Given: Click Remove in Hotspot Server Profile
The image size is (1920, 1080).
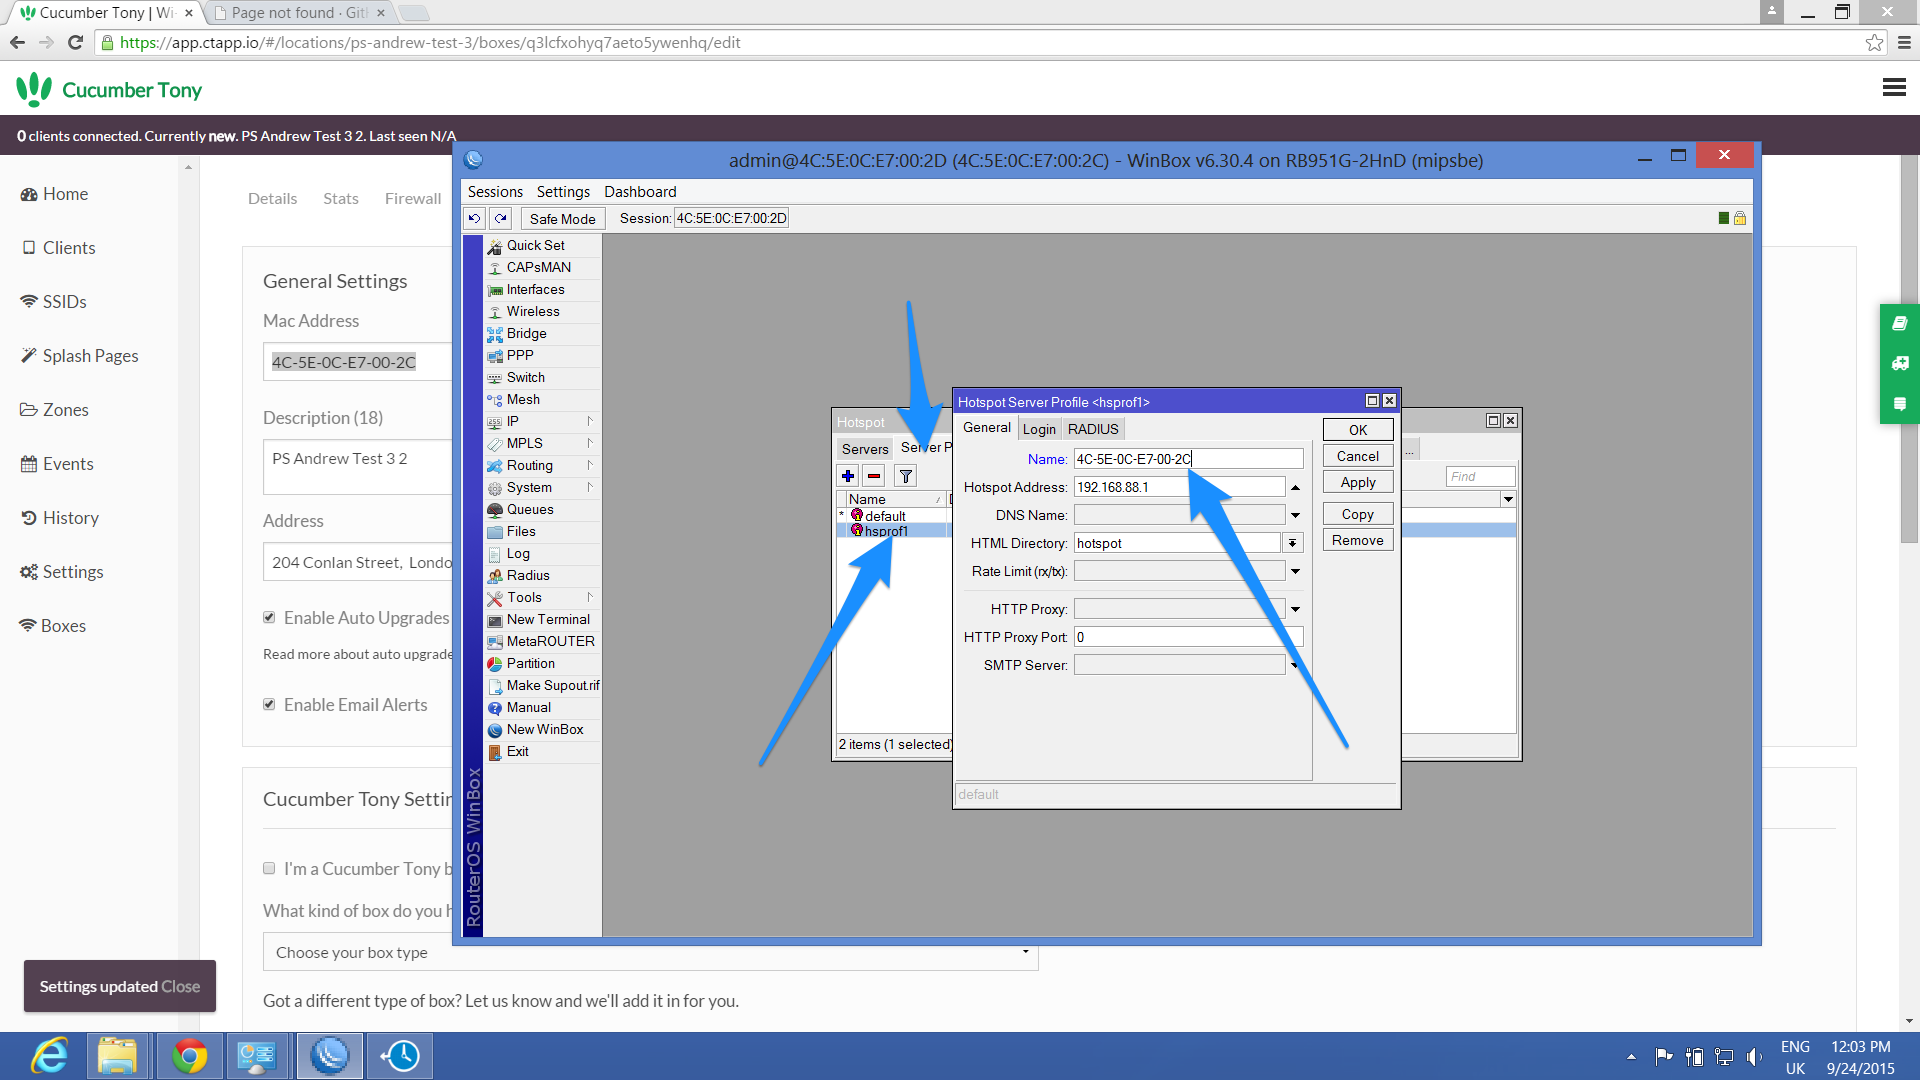Looking at the screenshot, I should click(1358, 540).
